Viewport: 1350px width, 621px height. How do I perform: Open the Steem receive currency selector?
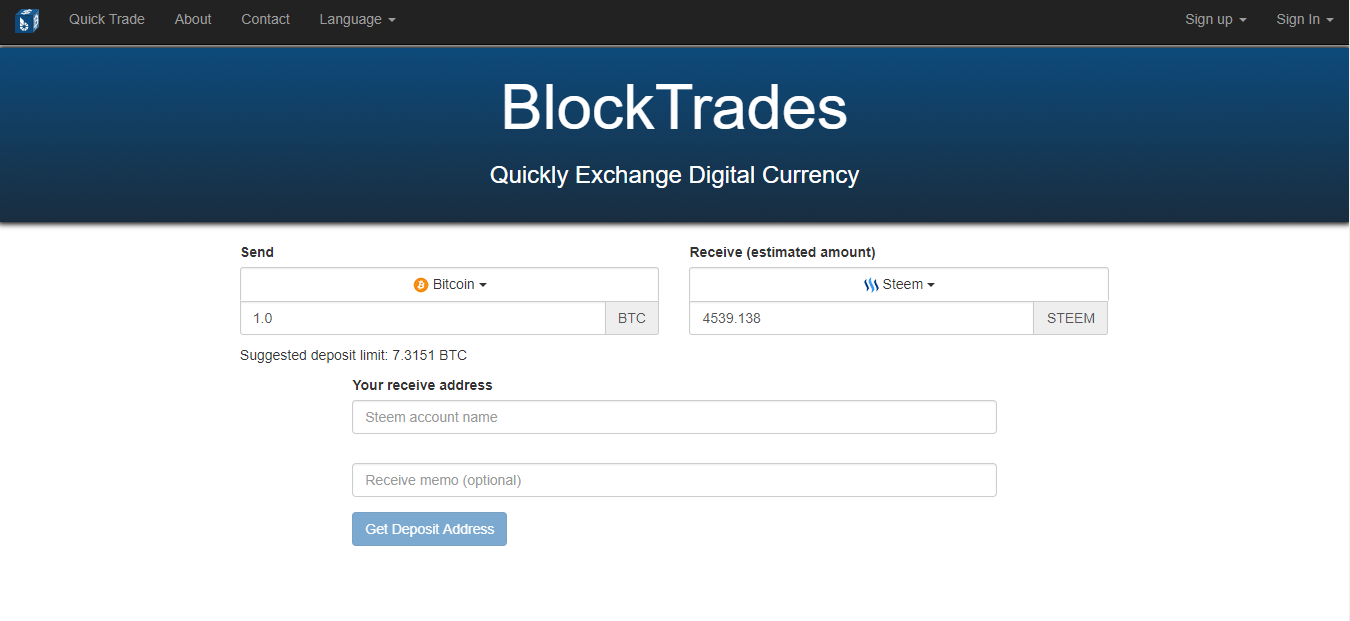898,284
